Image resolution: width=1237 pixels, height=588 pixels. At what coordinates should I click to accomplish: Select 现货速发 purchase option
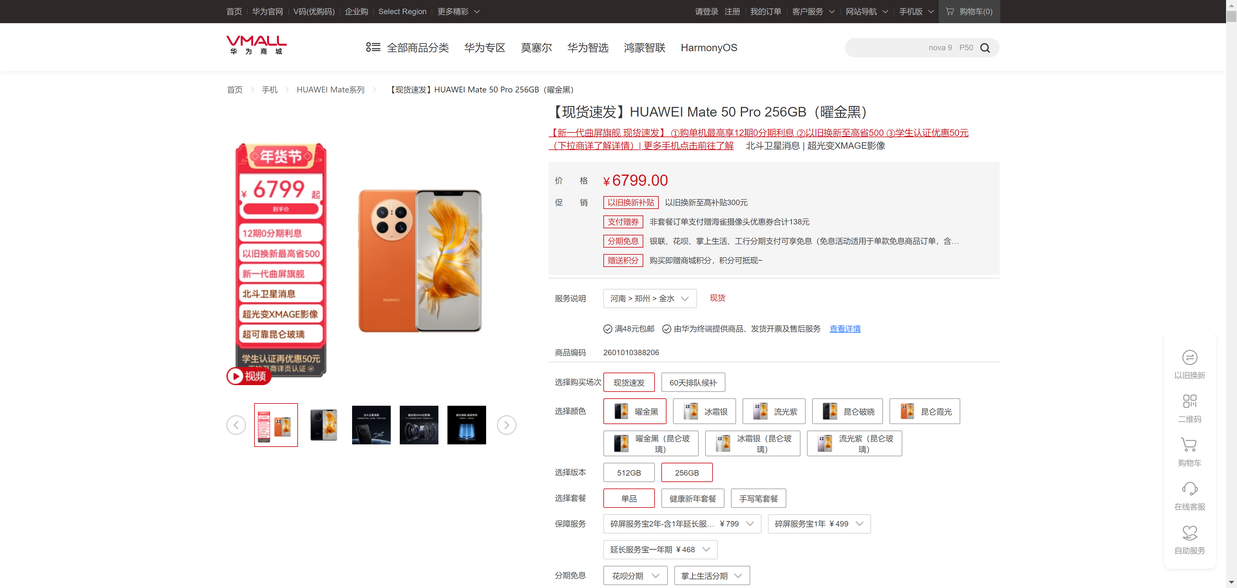click(629, 383)
